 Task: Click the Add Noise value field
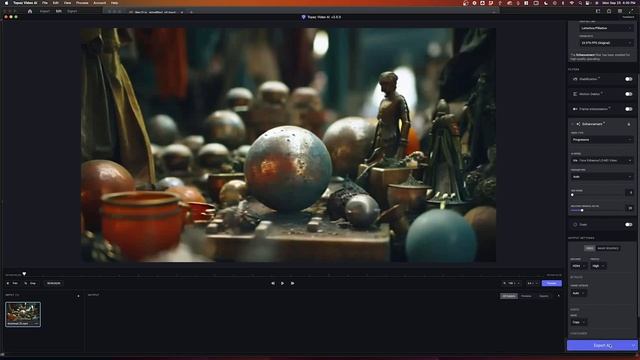(x=629, y=193)
